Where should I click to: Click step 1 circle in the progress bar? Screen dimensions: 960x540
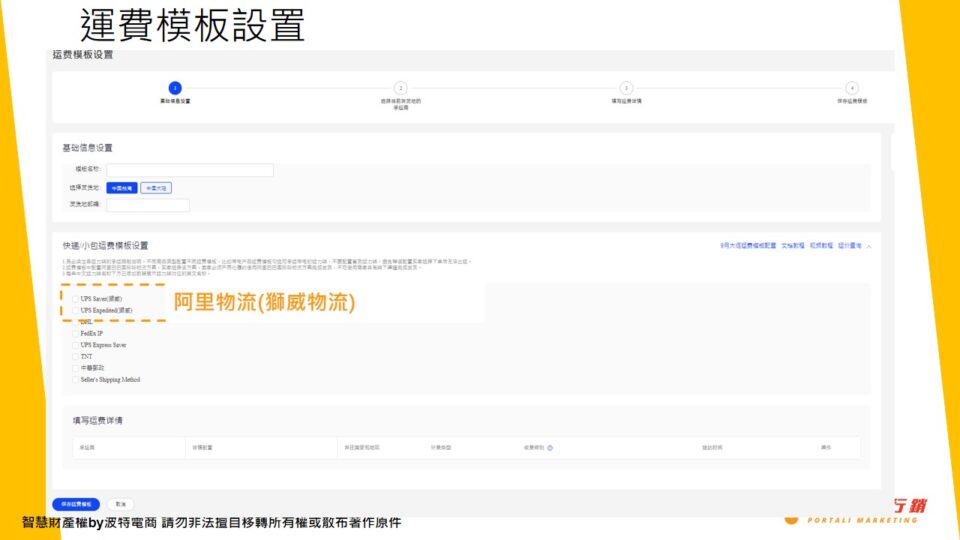coord(175,88)
